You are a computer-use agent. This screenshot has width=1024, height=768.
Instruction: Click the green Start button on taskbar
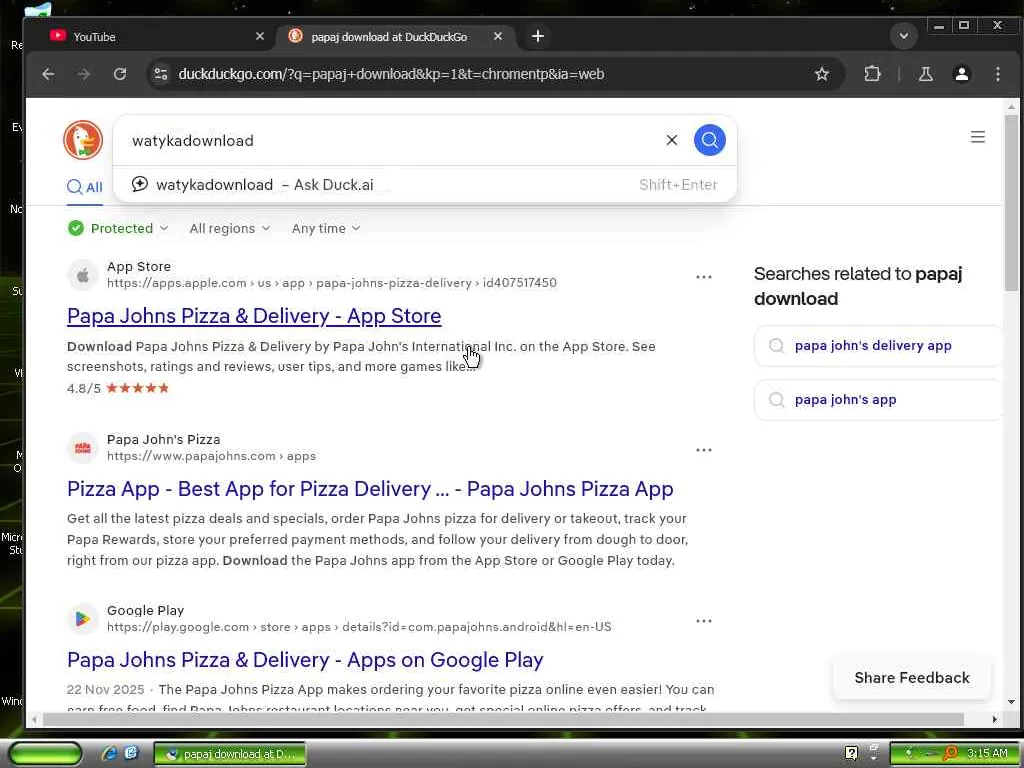pos(45,754)
